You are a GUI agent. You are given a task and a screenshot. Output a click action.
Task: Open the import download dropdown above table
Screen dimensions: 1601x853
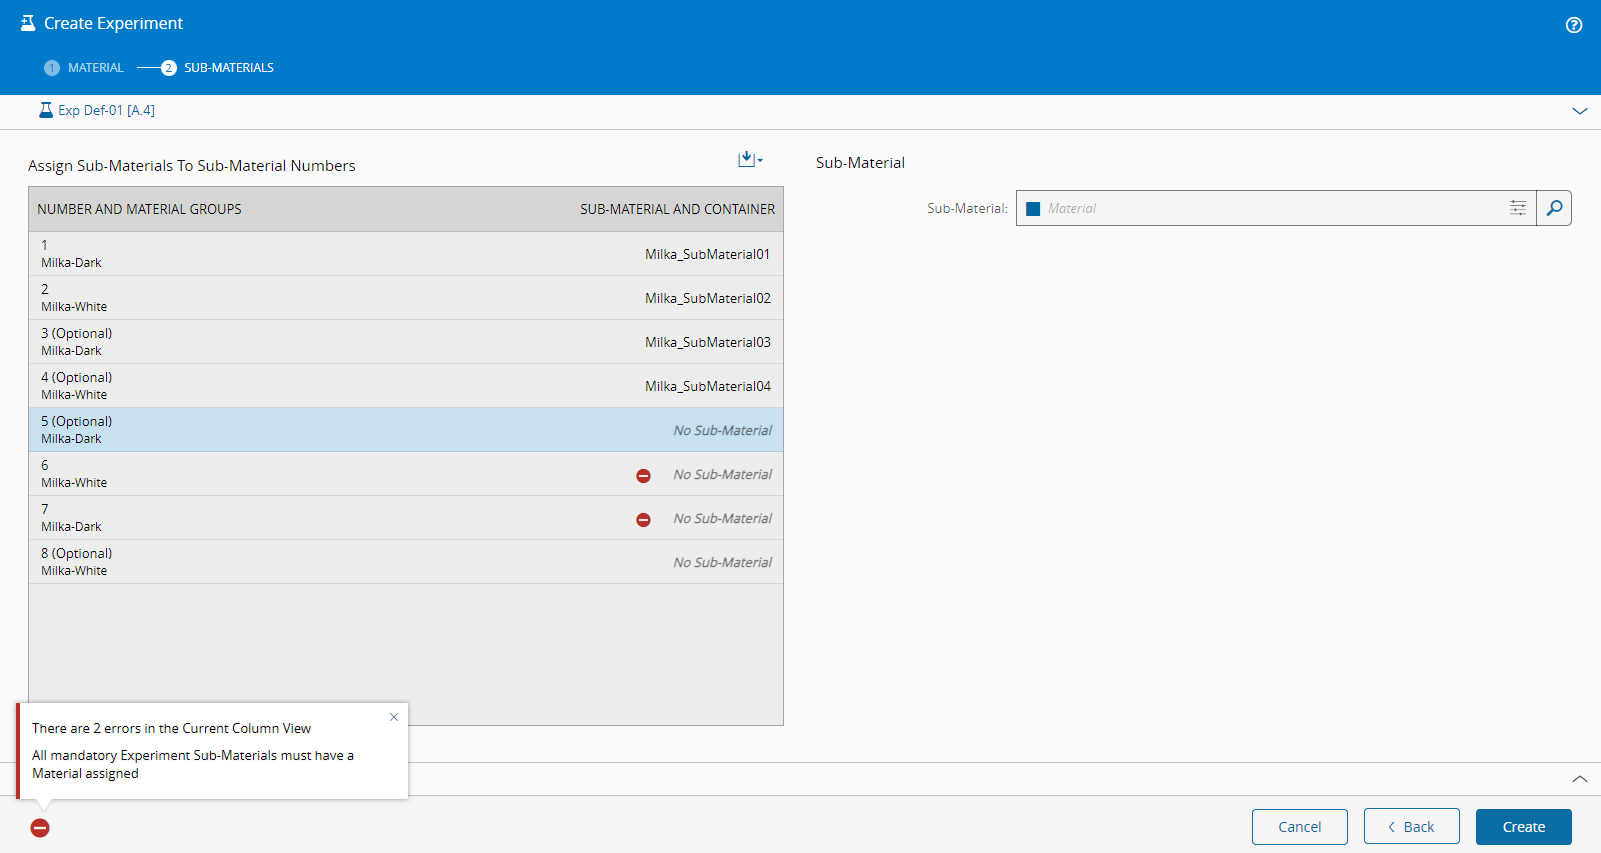click(x=749, y=160)
